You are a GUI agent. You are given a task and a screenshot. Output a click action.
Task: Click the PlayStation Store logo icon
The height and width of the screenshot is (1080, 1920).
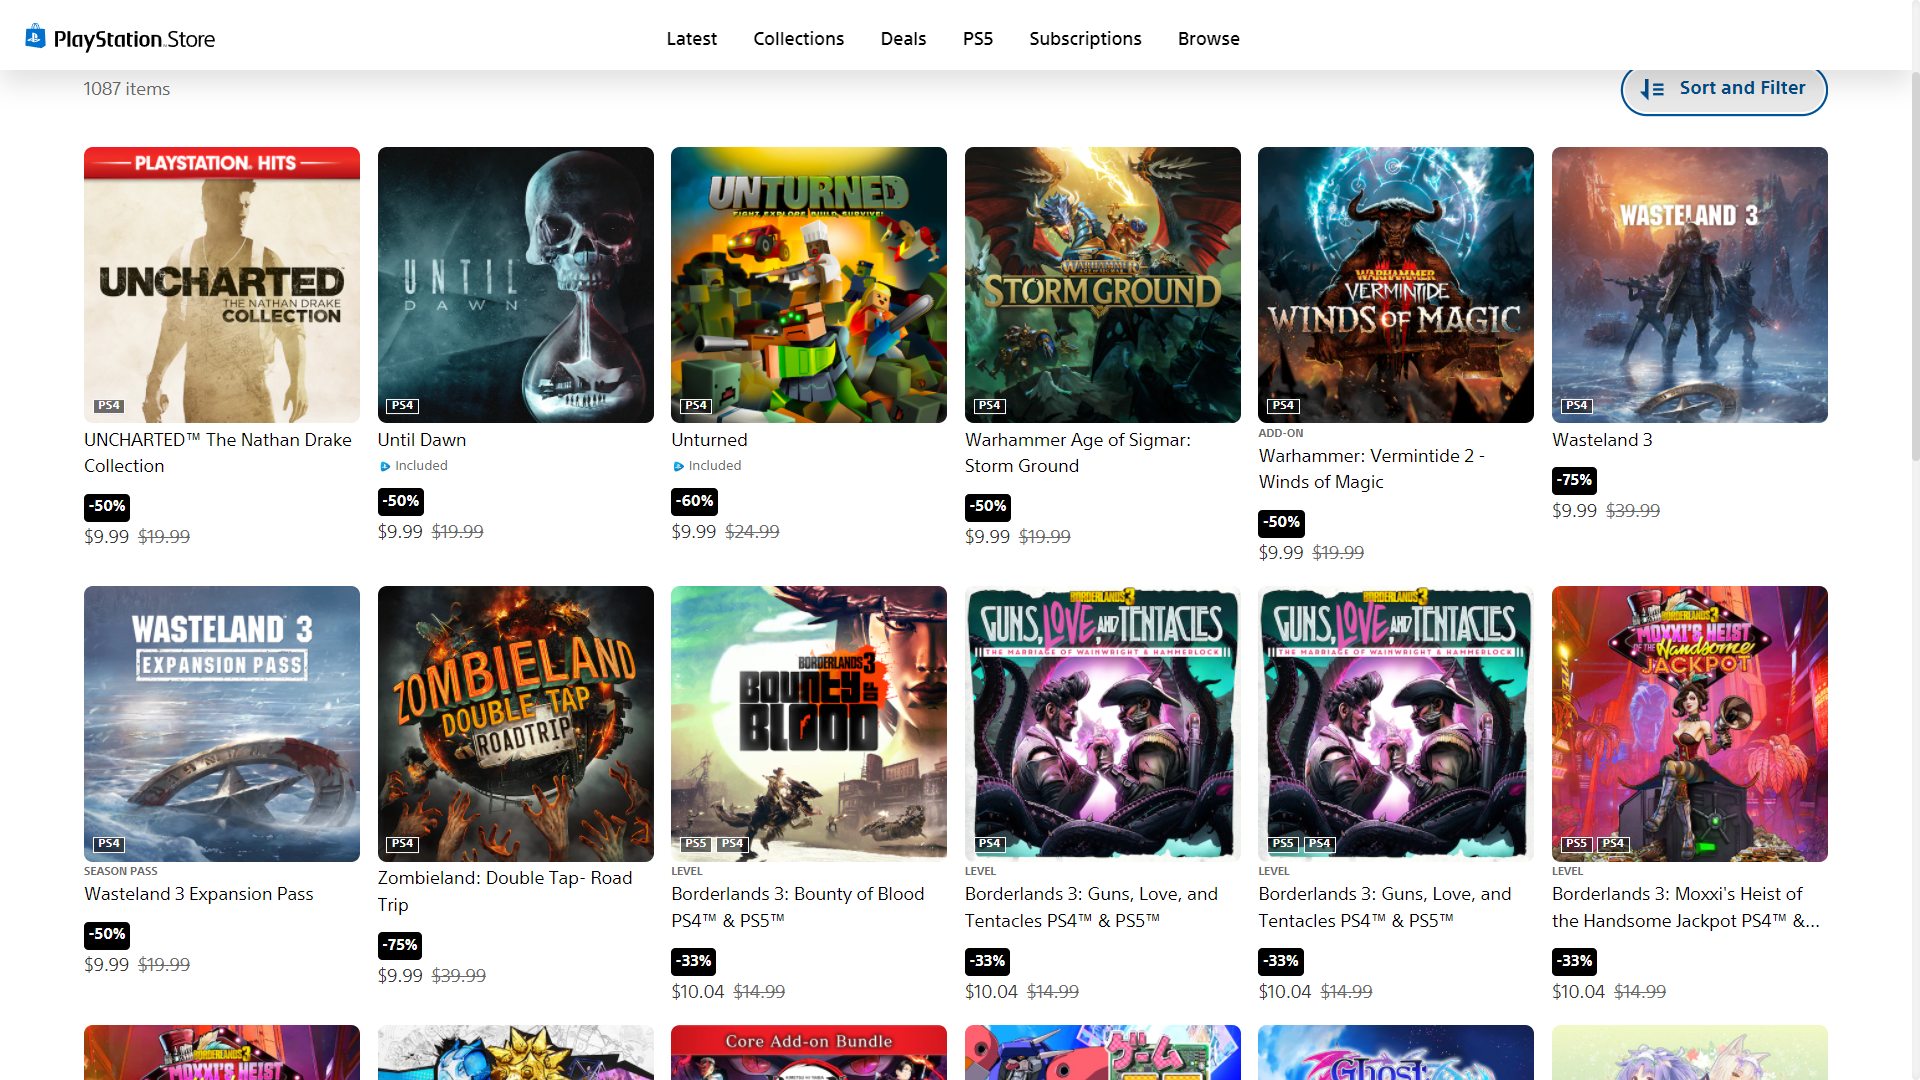click(x=35, y=37)
